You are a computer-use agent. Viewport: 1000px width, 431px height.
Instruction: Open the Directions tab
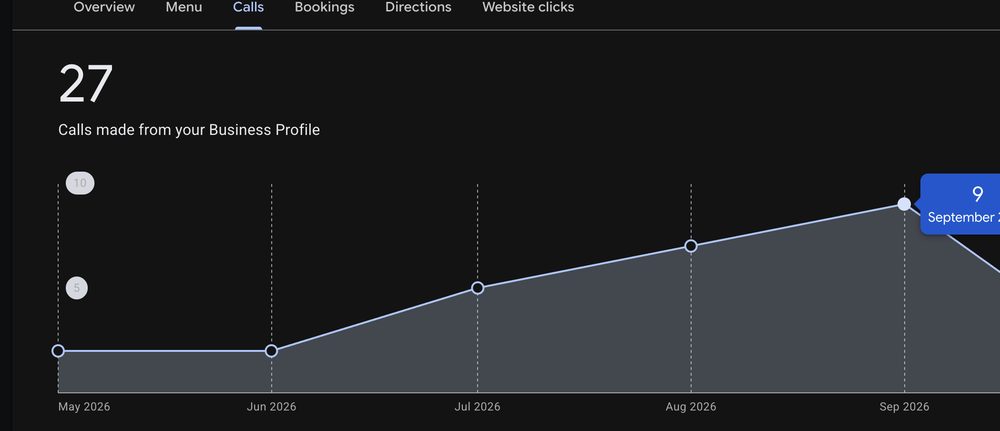point(418,8)
